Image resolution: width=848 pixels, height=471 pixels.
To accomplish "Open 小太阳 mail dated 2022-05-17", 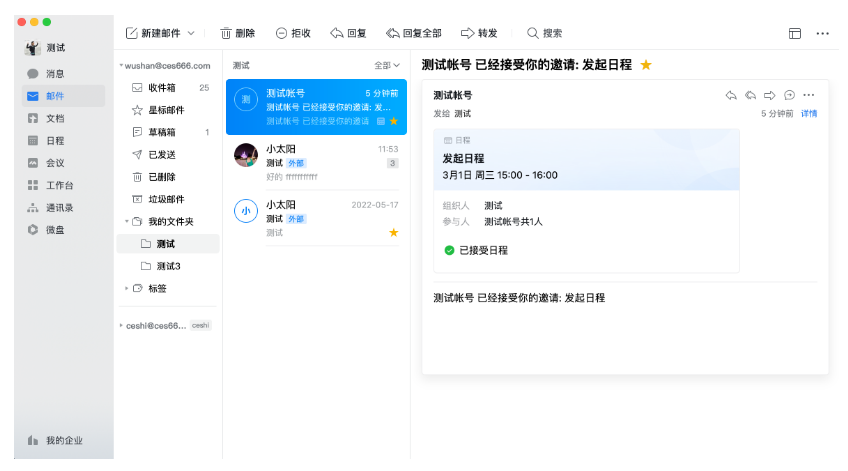I will point(316,218).
